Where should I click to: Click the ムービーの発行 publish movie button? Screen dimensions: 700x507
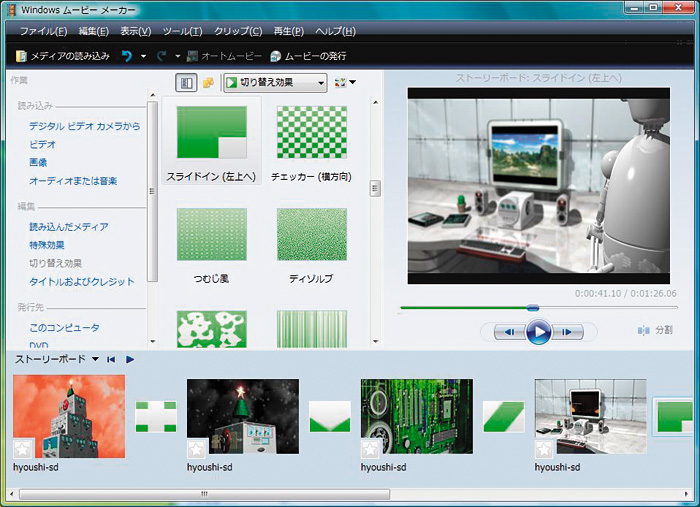(x=308, y=56)
